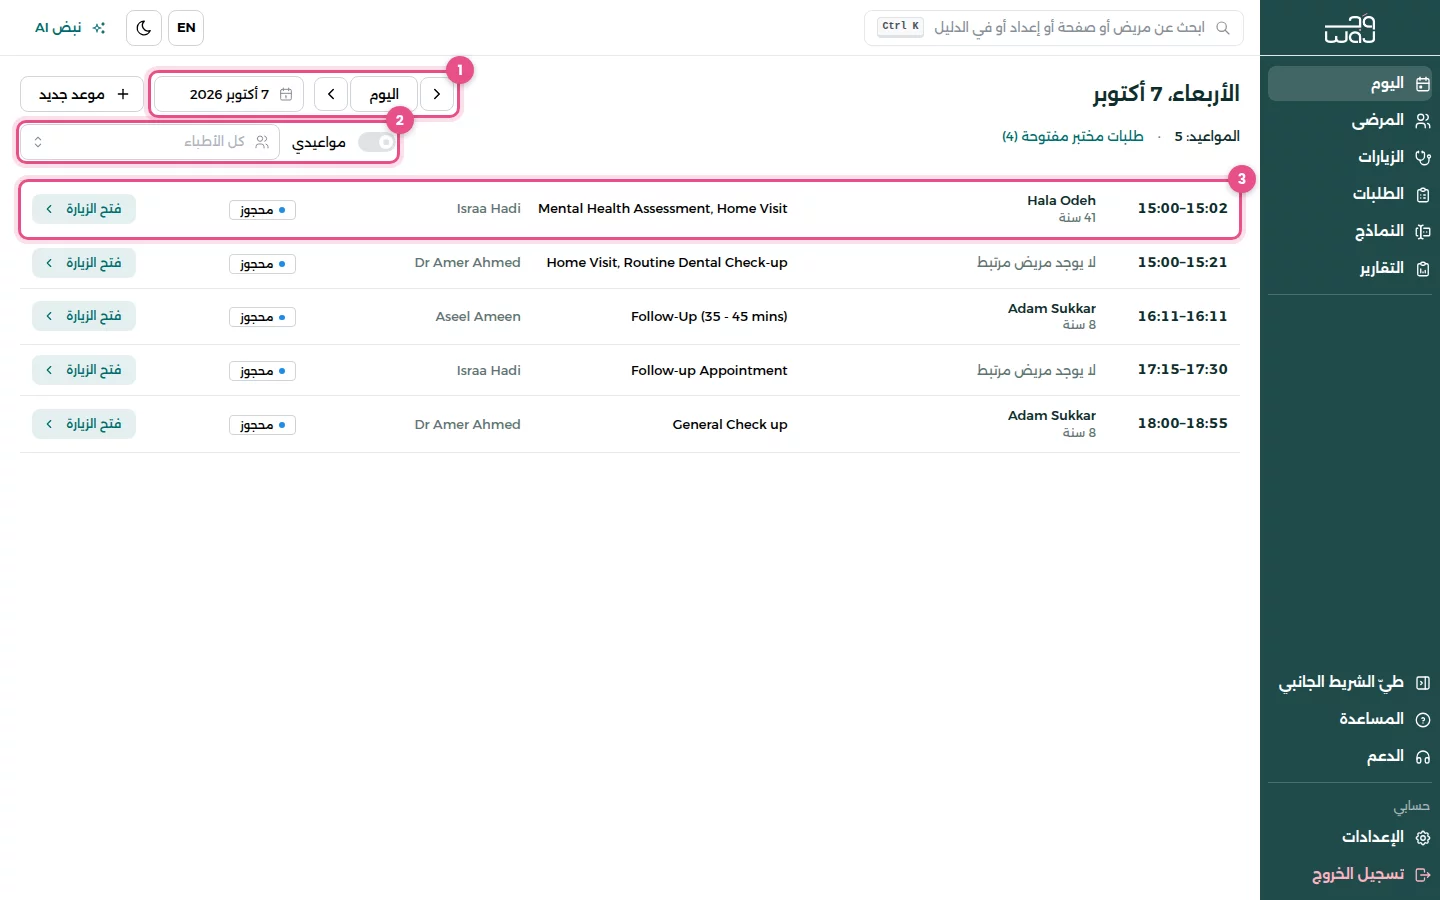Click the logout icon in the sidebar

tap(1423, 874)
